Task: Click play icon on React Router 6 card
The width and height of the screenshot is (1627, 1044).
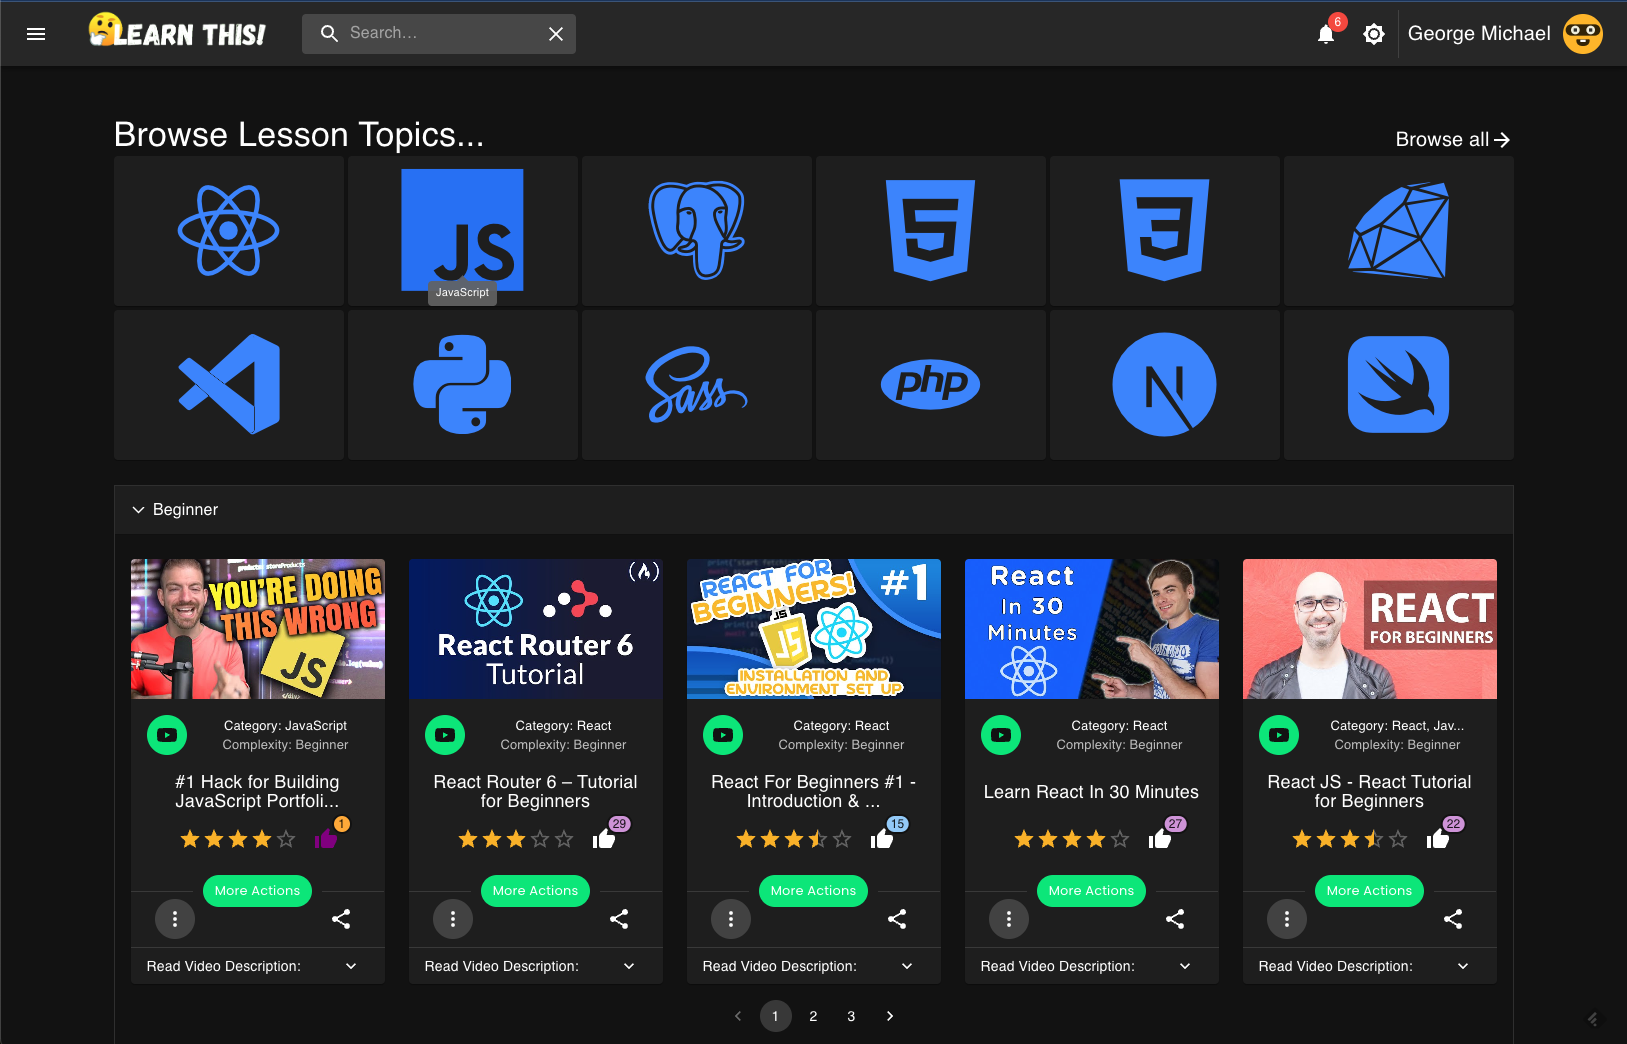Action: 445,735
